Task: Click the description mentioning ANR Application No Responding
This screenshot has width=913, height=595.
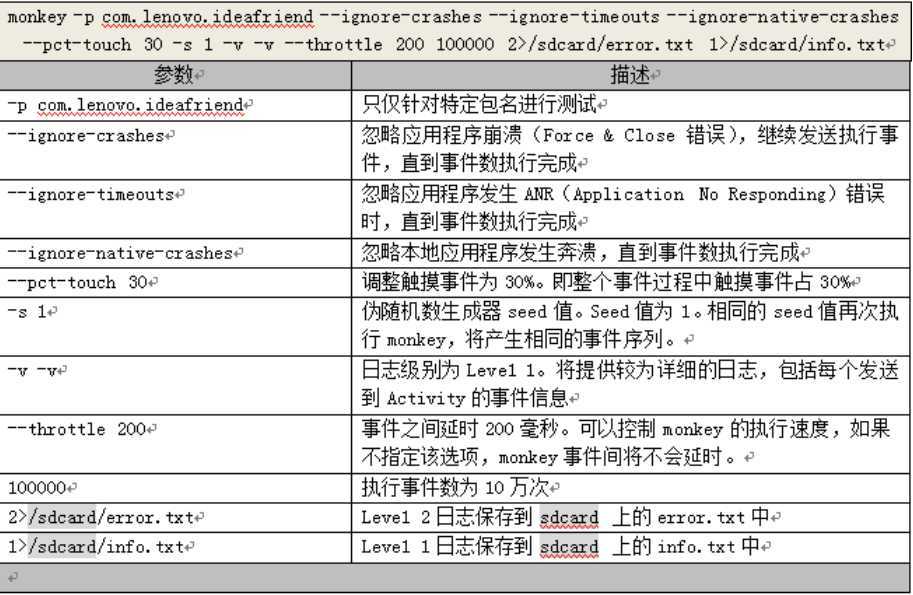Action: (631, 209)
